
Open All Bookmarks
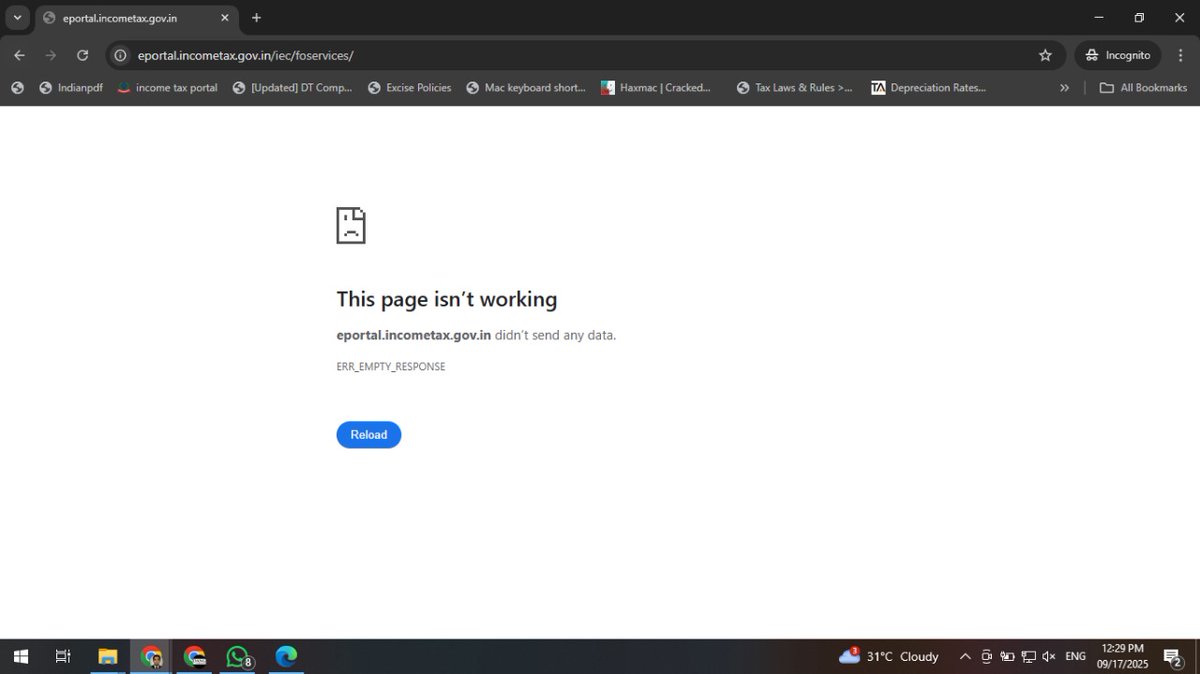1143,87
